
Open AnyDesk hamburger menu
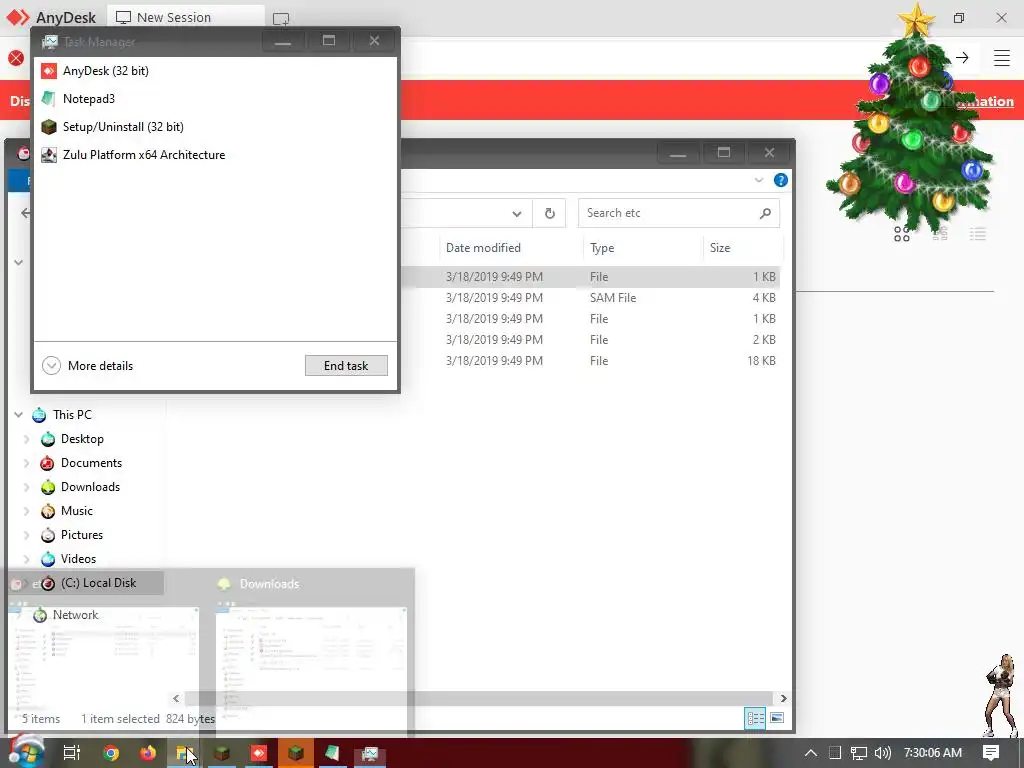(x=1002, y=57)
